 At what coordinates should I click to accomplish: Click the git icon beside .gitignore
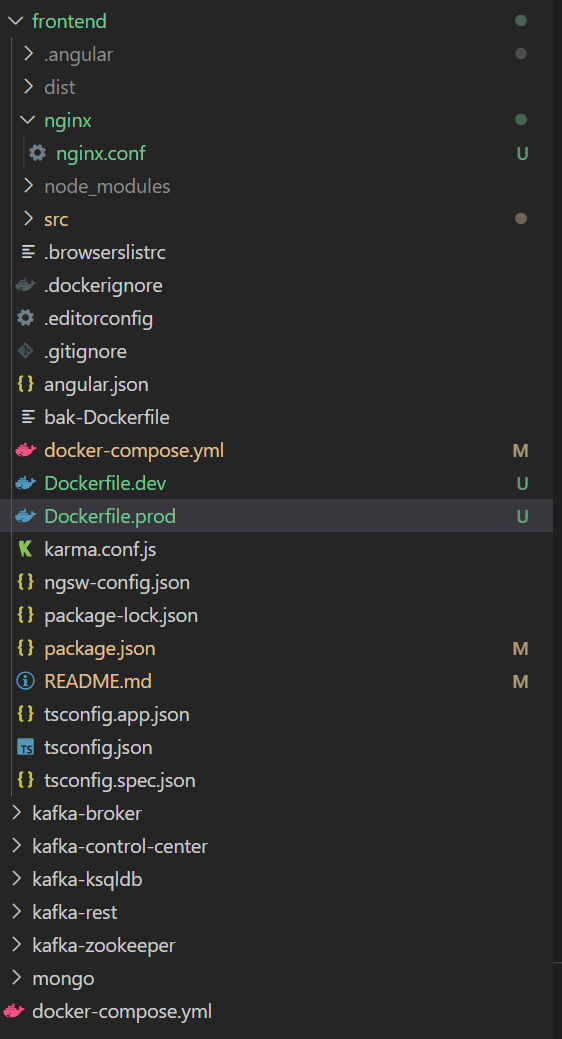(25, 351)
